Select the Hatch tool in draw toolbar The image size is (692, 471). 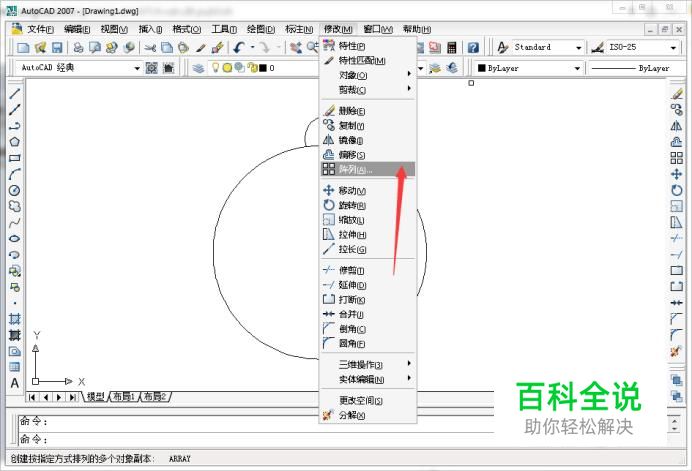(15, 319)
